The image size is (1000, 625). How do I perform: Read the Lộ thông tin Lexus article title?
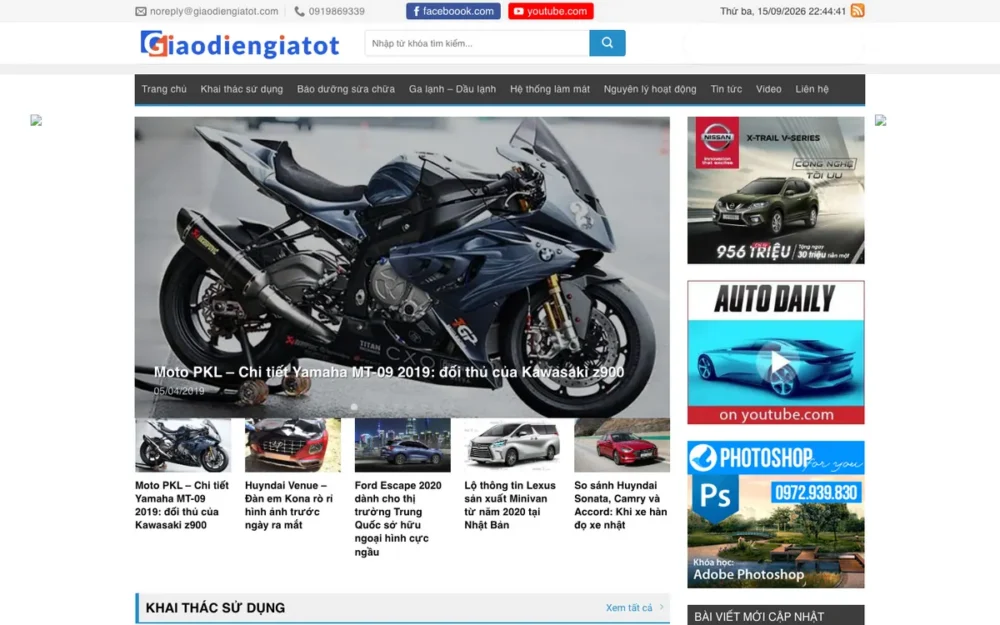(x=510, y=505)
